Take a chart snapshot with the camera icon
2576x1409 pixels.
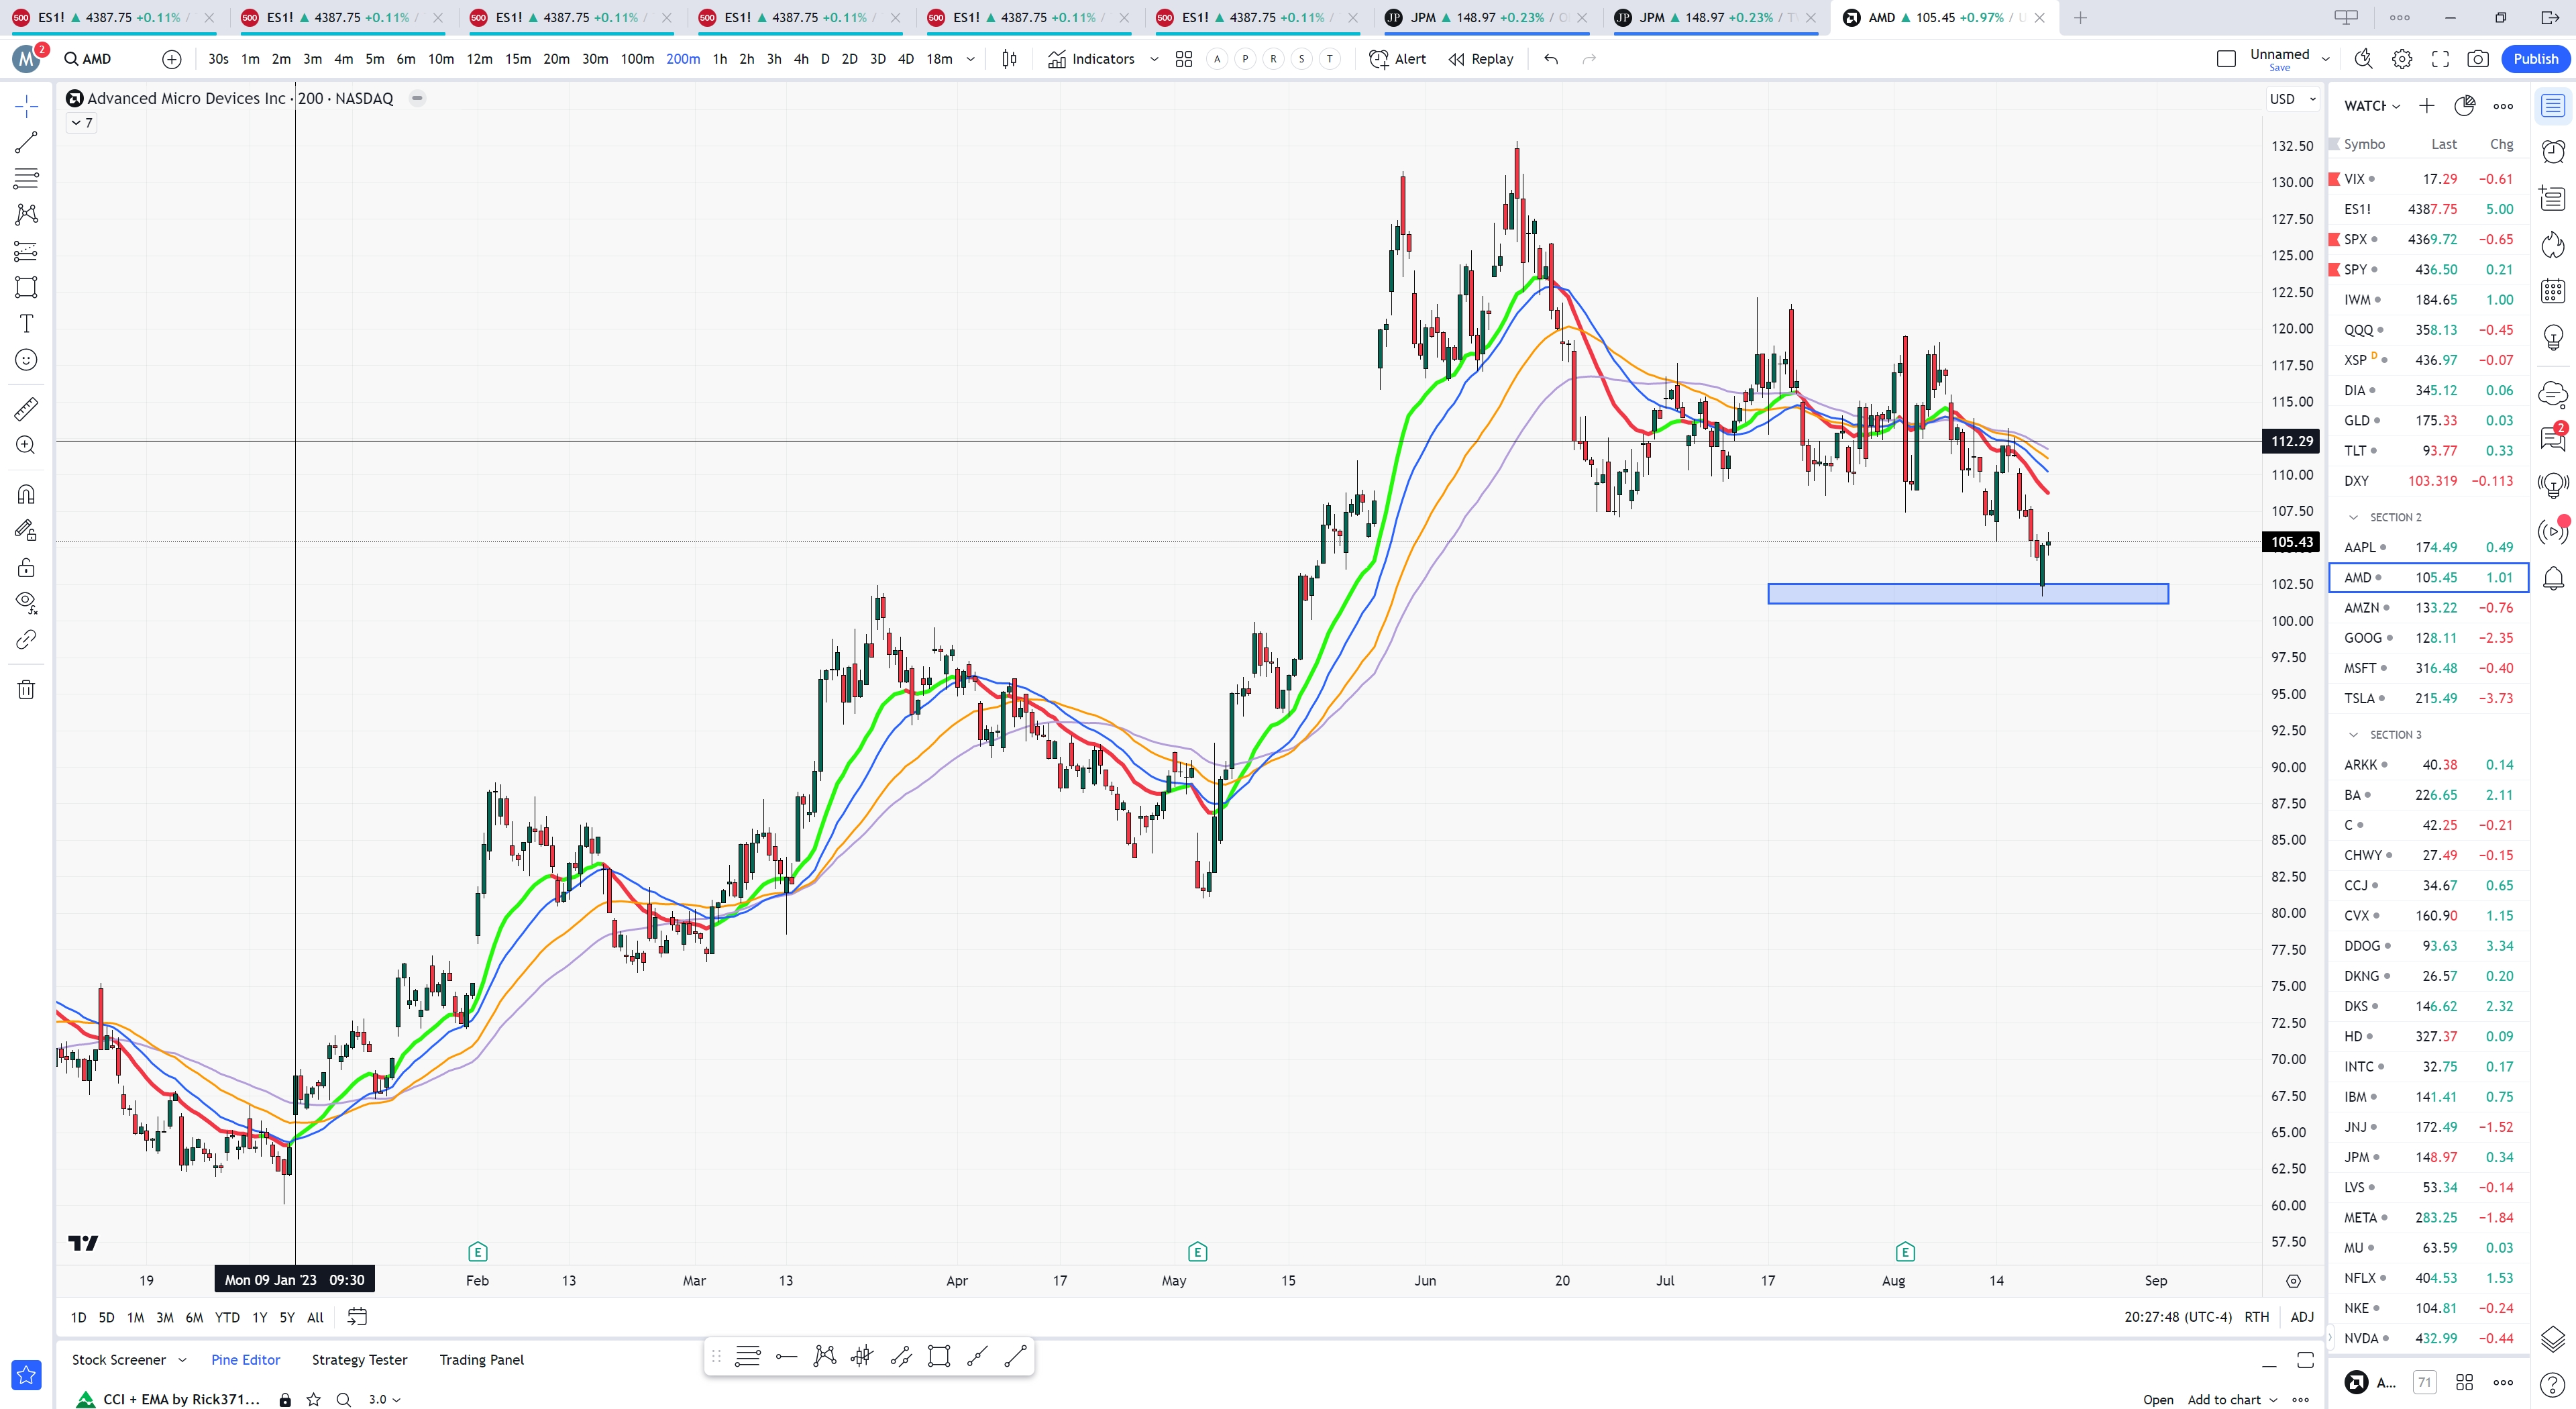pos(2478,59)
